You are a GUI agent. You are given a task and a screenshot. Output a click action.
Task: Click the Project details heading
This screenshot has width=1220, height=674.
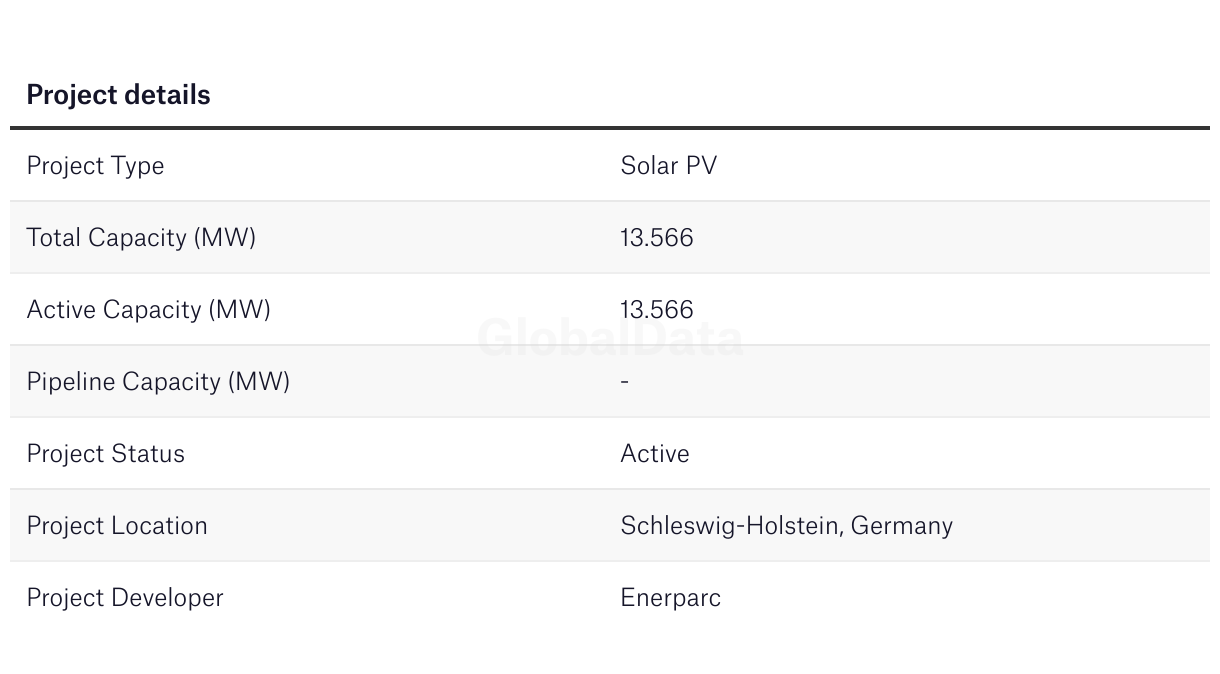118,95
